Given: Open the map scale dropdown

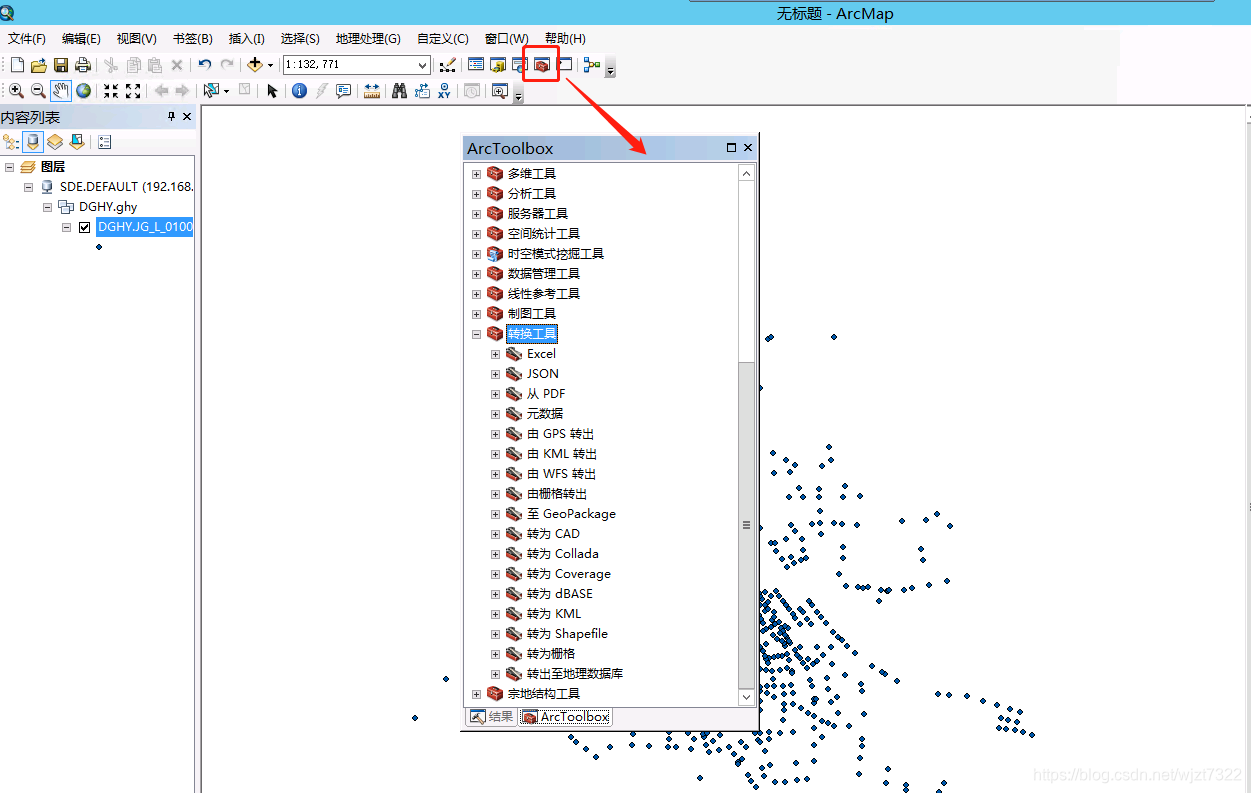Looking at the screenshot, I should 423,65.
